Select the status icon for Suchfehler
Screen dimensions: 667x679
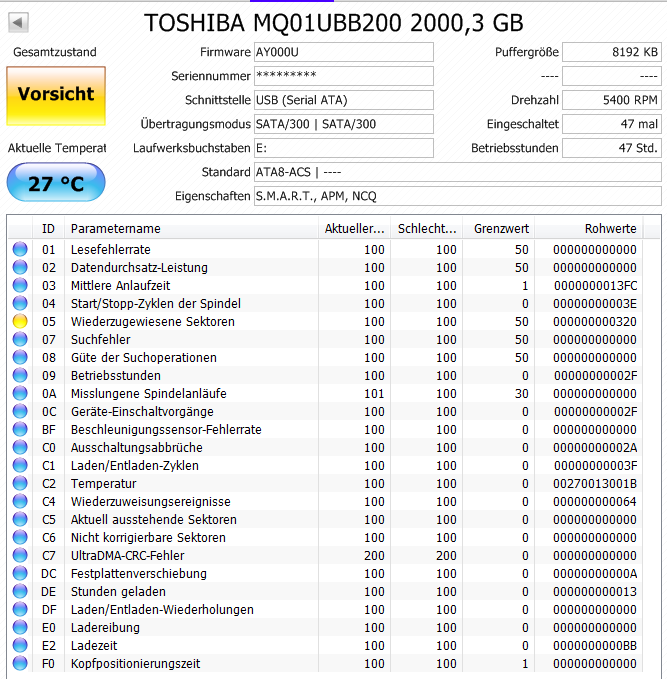pyautogui.click(x=20, y=339)
